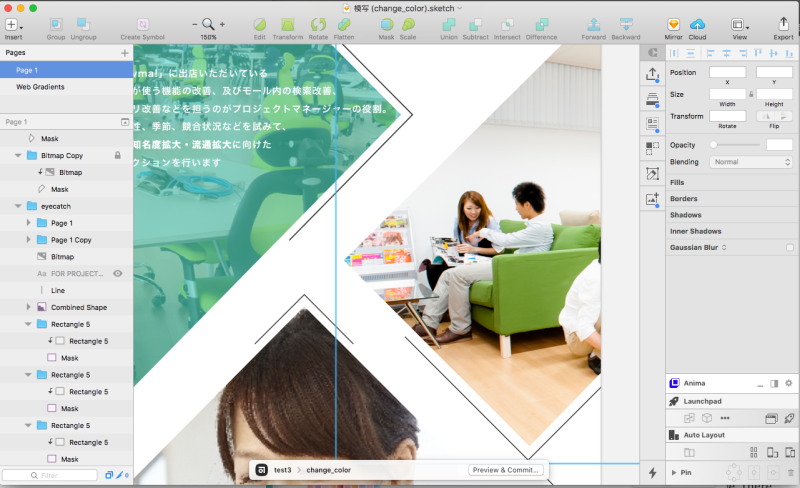This screenshot has width=800, height=488.
Task: Zoom out with the minus button
Action: (194, 24)
